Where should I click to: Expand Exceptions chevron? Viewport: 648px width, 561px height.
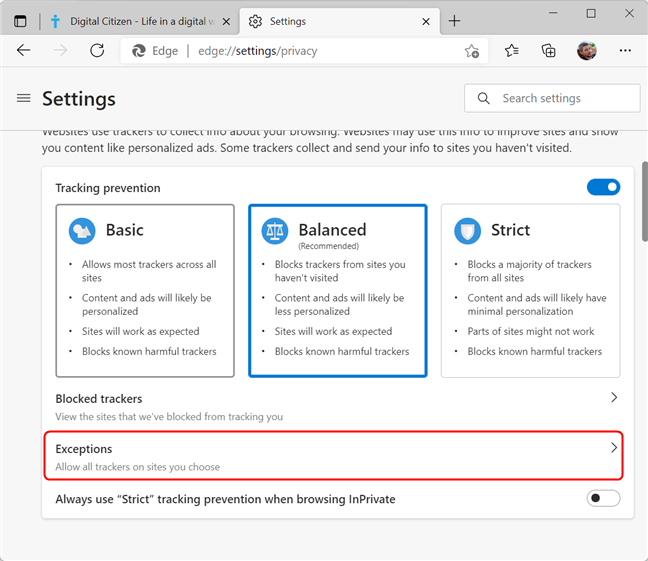tap(614, 447)
